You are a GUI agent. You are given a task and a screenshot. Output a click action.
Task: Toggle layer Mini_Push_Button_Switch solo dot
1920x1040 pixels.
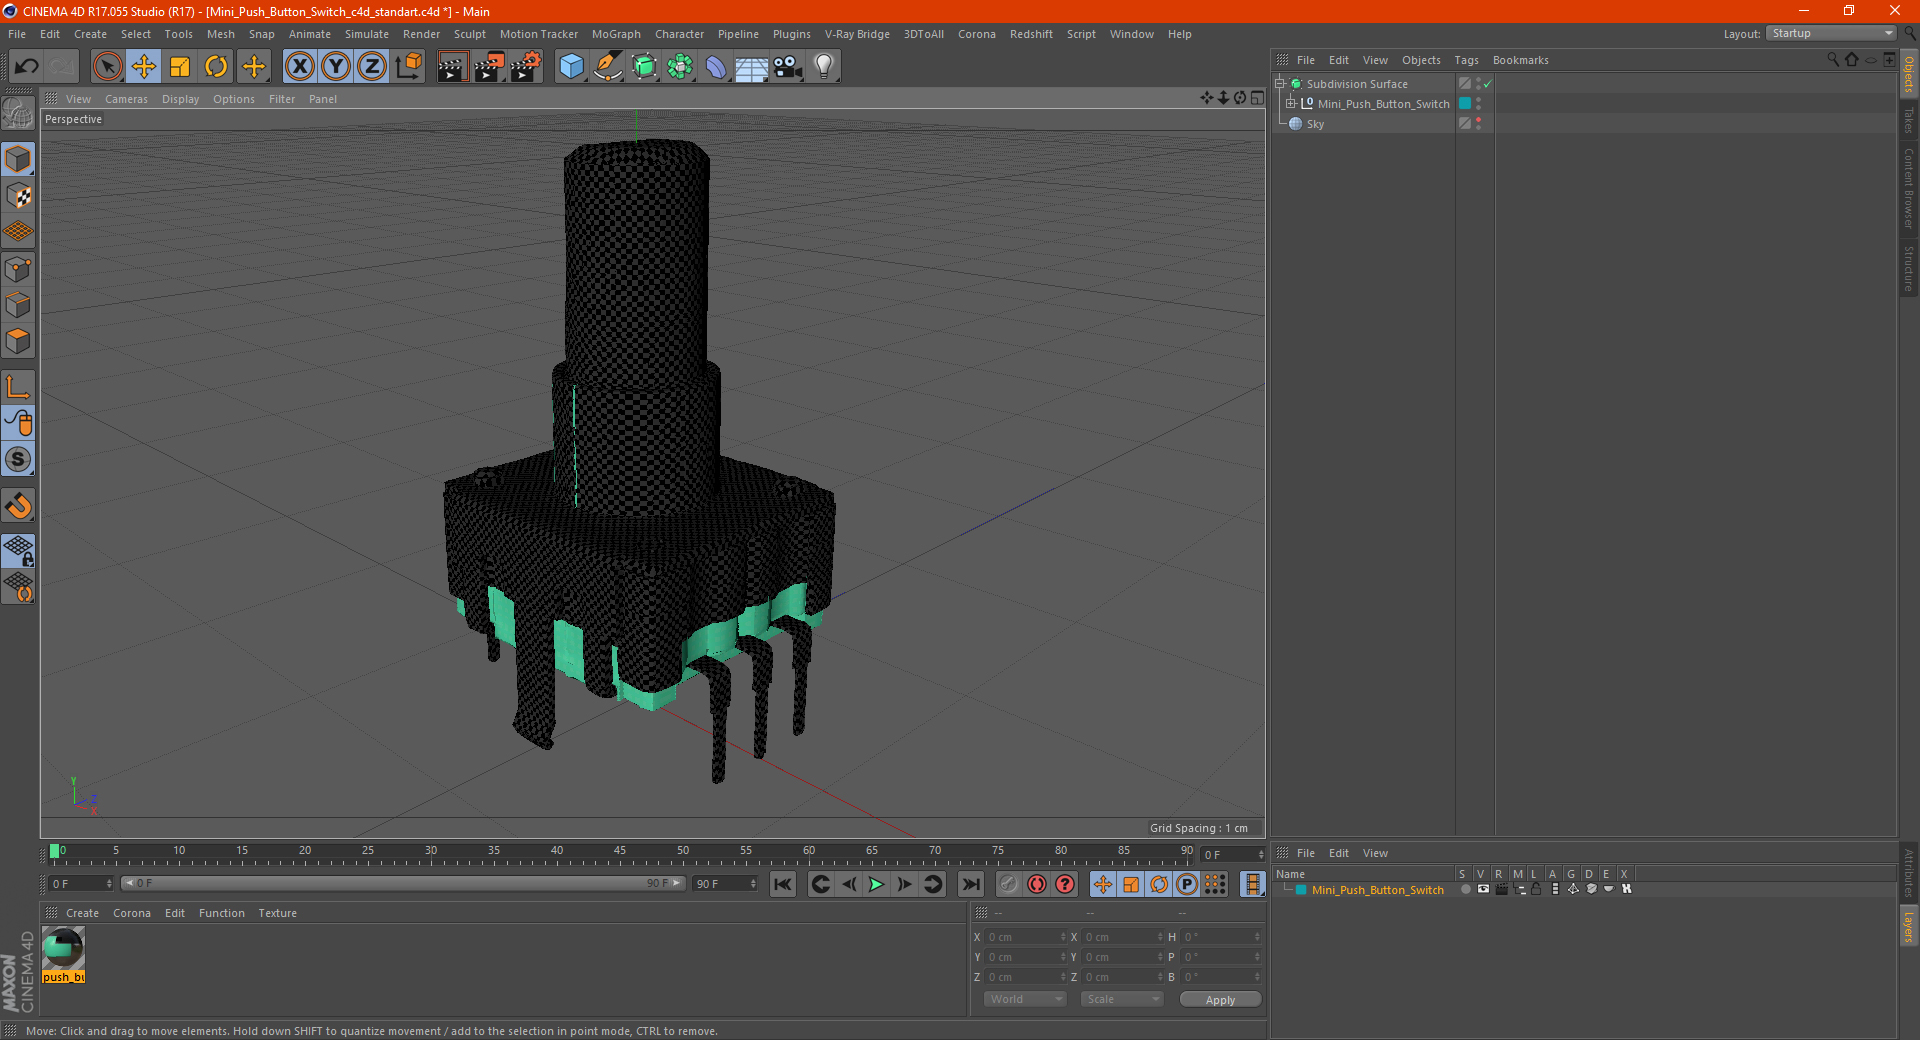click(x=1465, y=889)
